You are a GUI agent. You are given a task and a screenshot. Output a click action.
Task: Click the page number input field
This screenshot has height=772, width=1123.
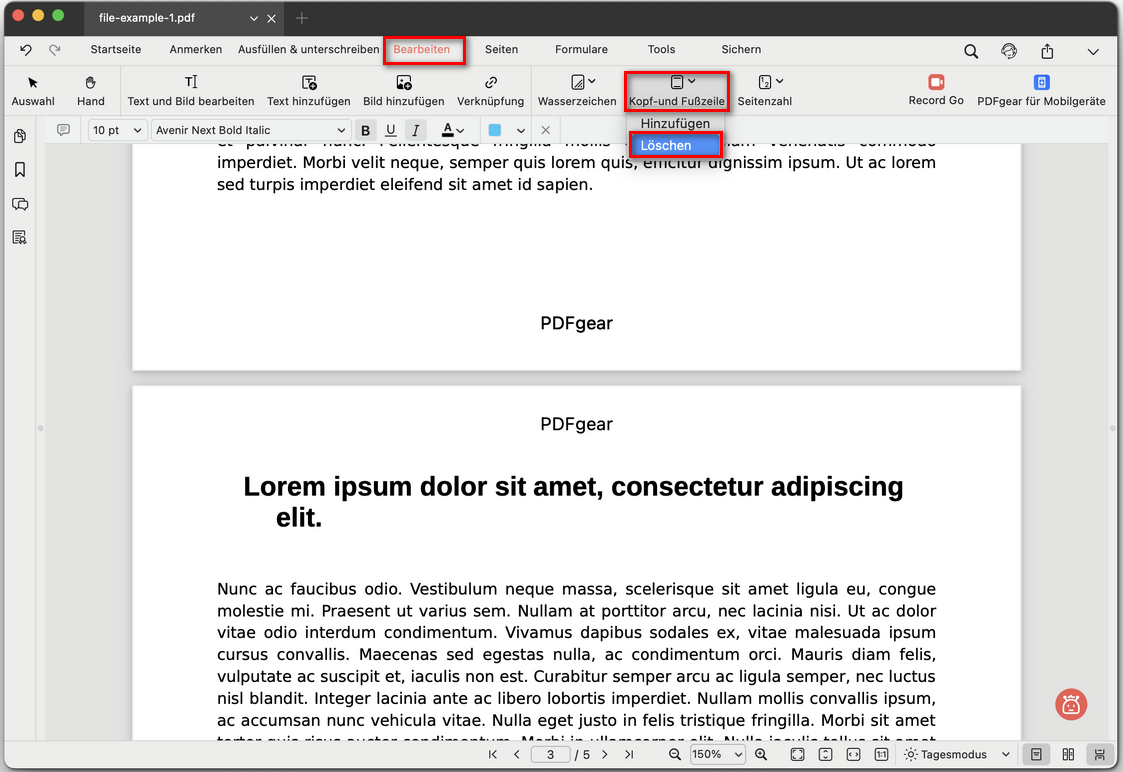point(550,755)
